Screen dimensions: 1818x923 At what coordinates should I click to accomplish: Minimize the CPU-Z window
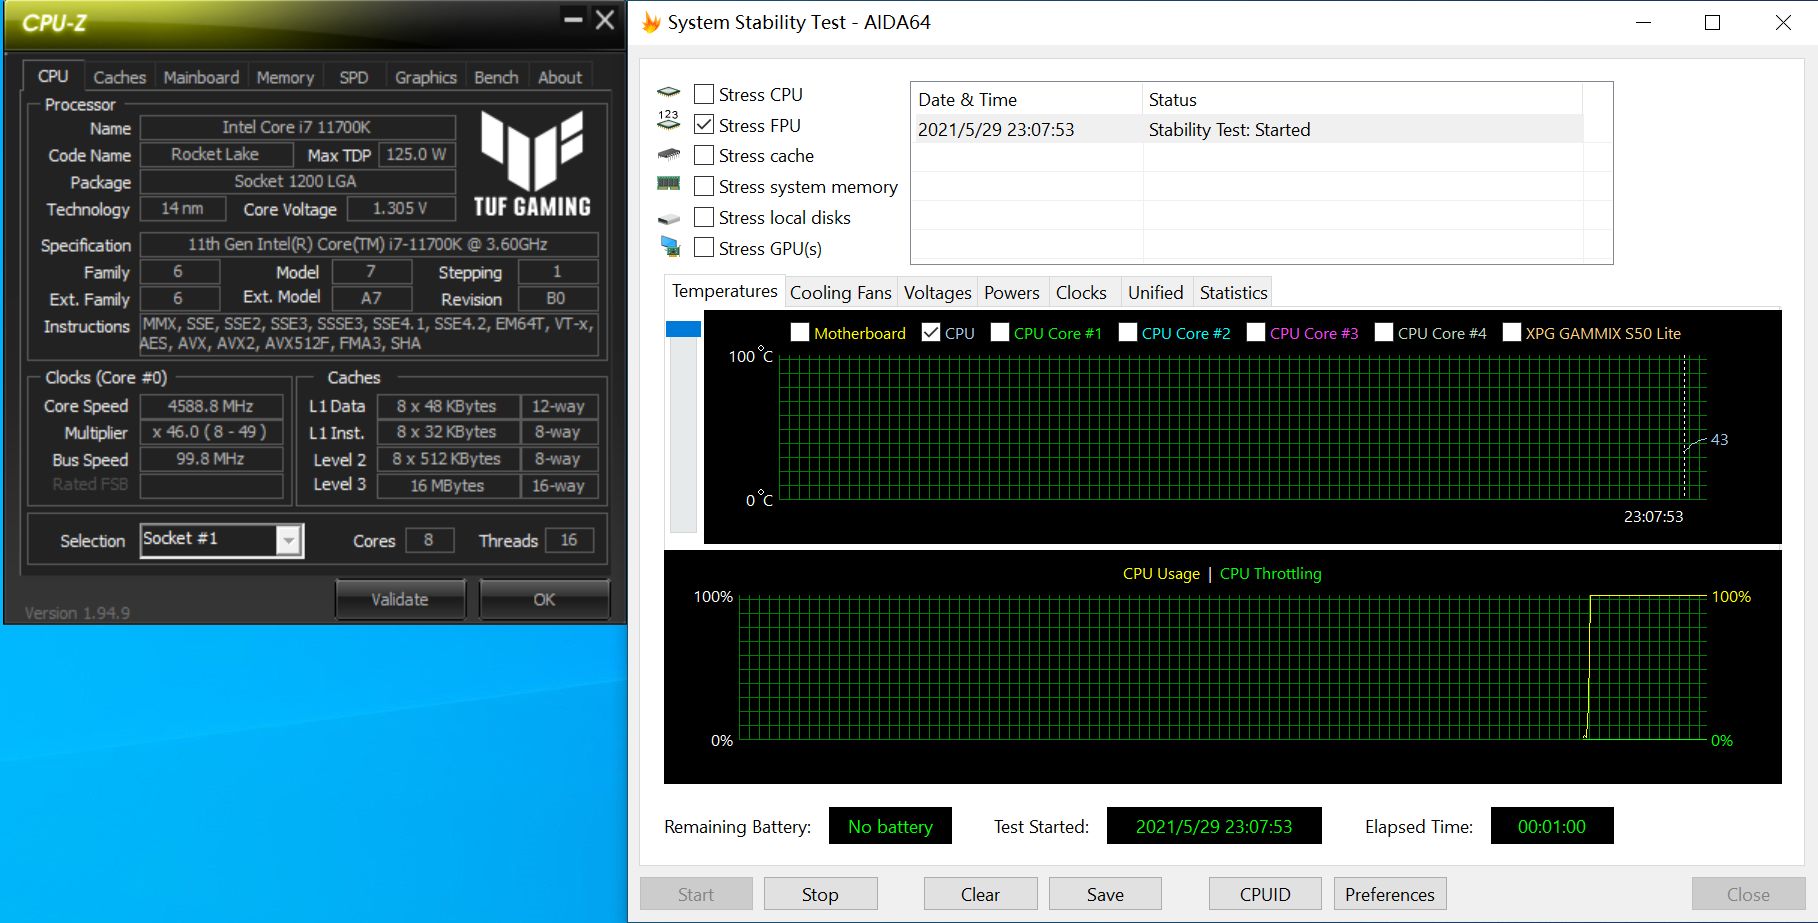click(x=573, y=19)
